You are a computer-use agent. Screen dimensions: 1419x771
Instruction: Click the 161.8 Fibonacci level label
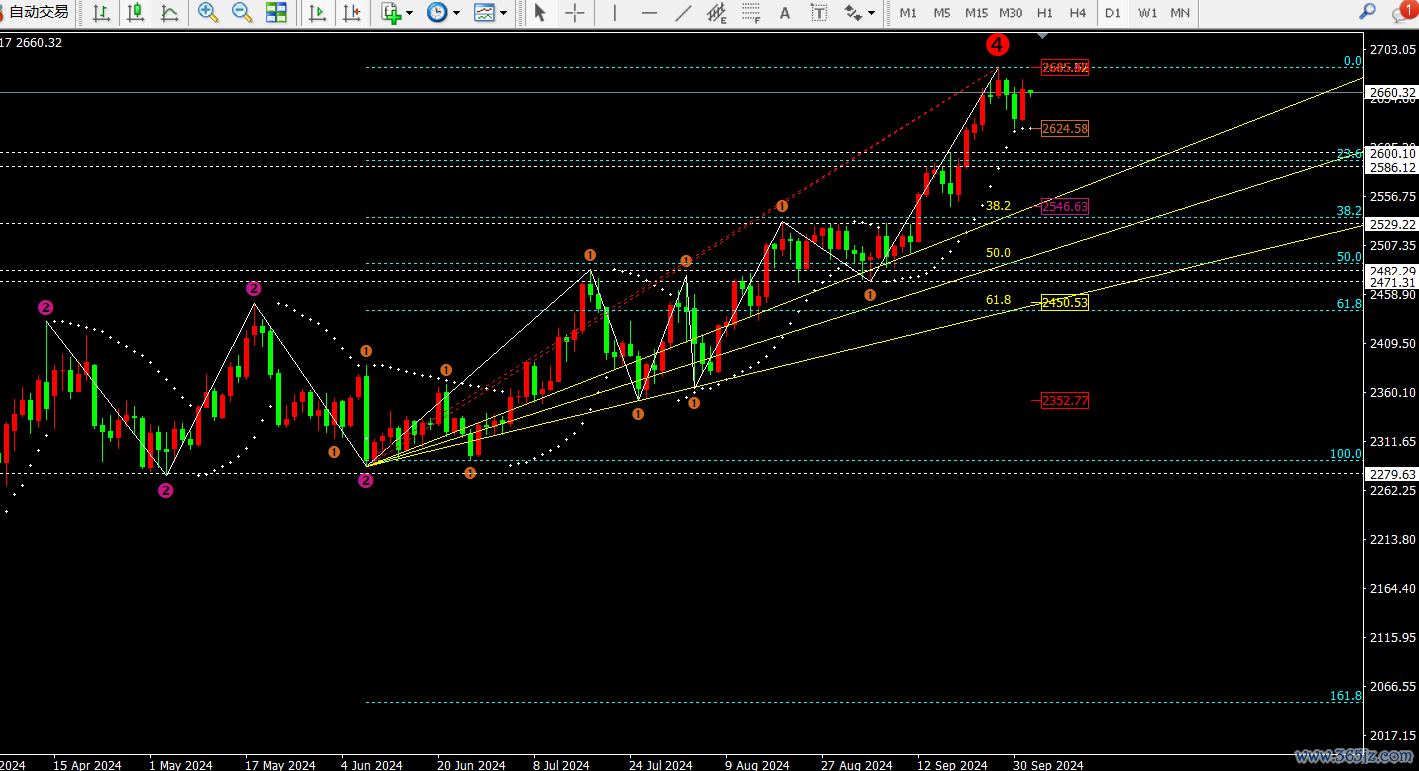pos(1346,695)
